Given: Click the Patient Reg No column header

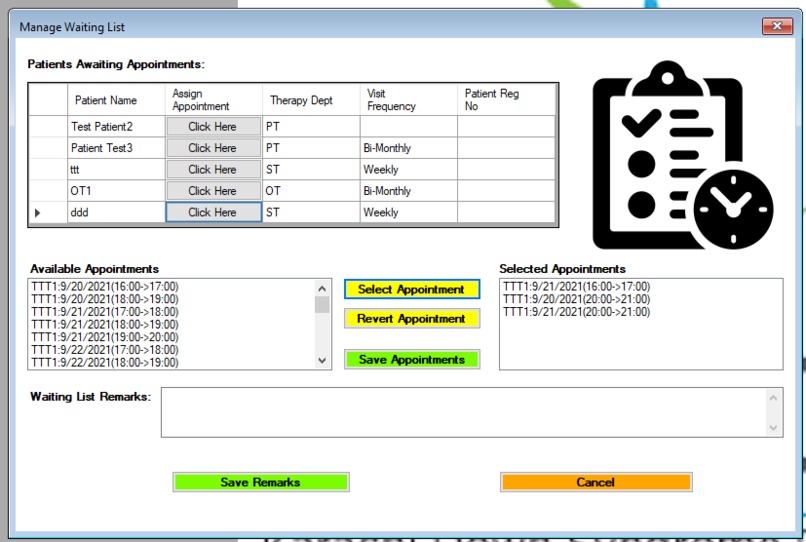Looking at the screenshot, I should pyautogui.click(x=506, y=100).
